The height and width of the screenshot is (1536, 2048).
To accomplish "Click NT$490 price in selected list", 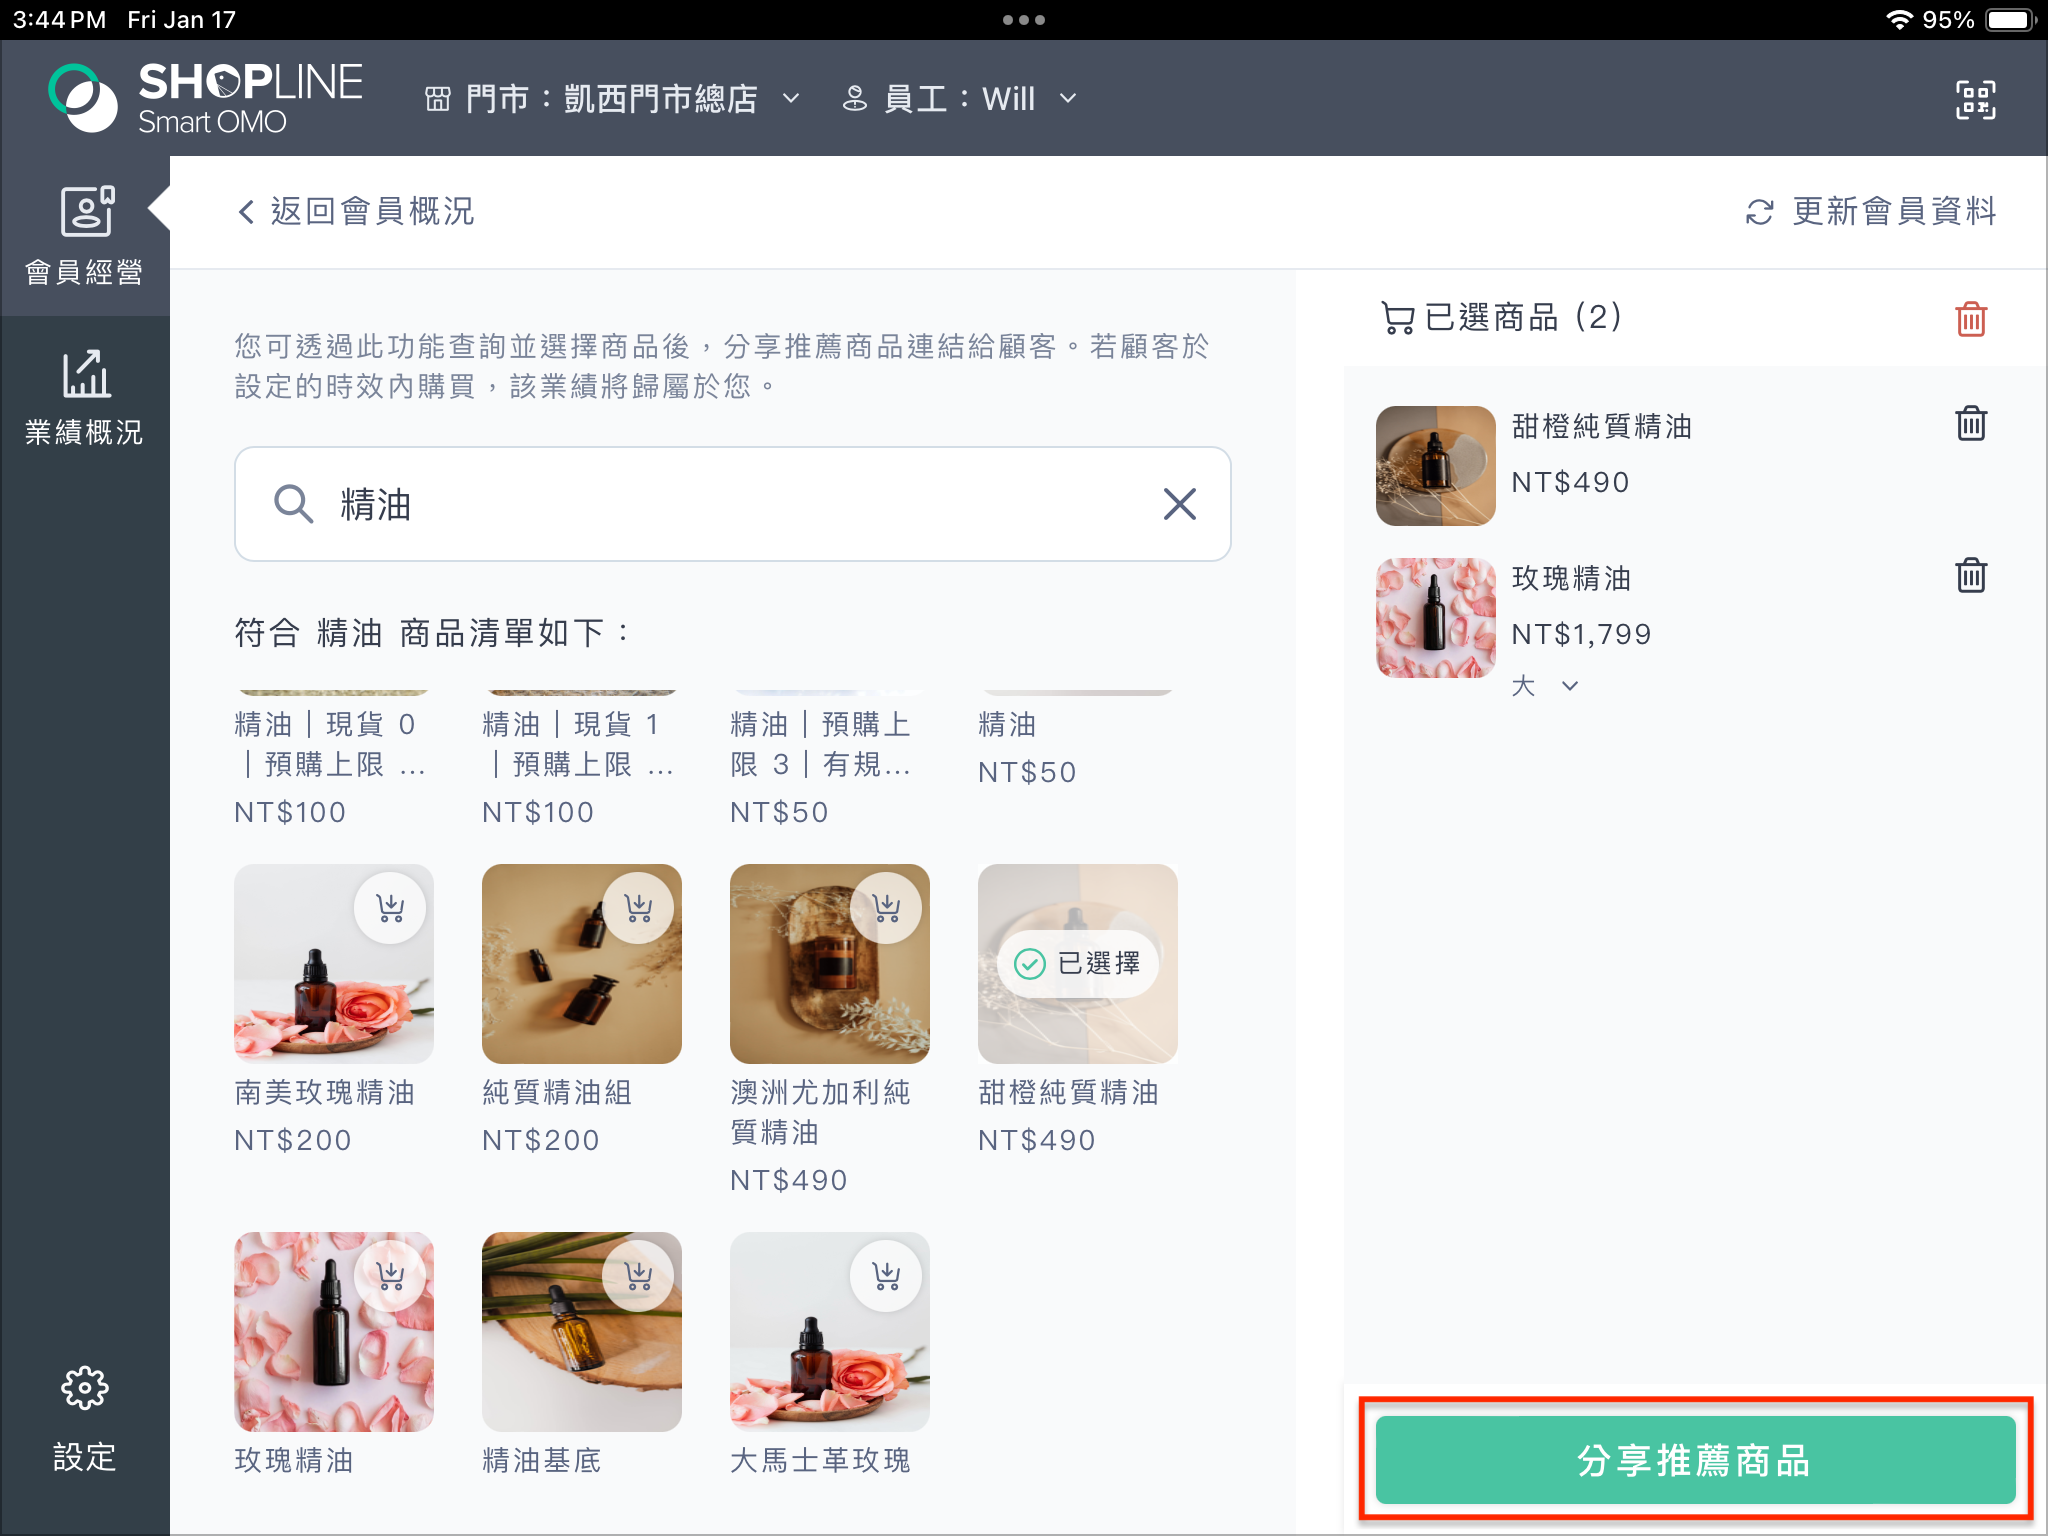I will click(x=1570, y=482).
